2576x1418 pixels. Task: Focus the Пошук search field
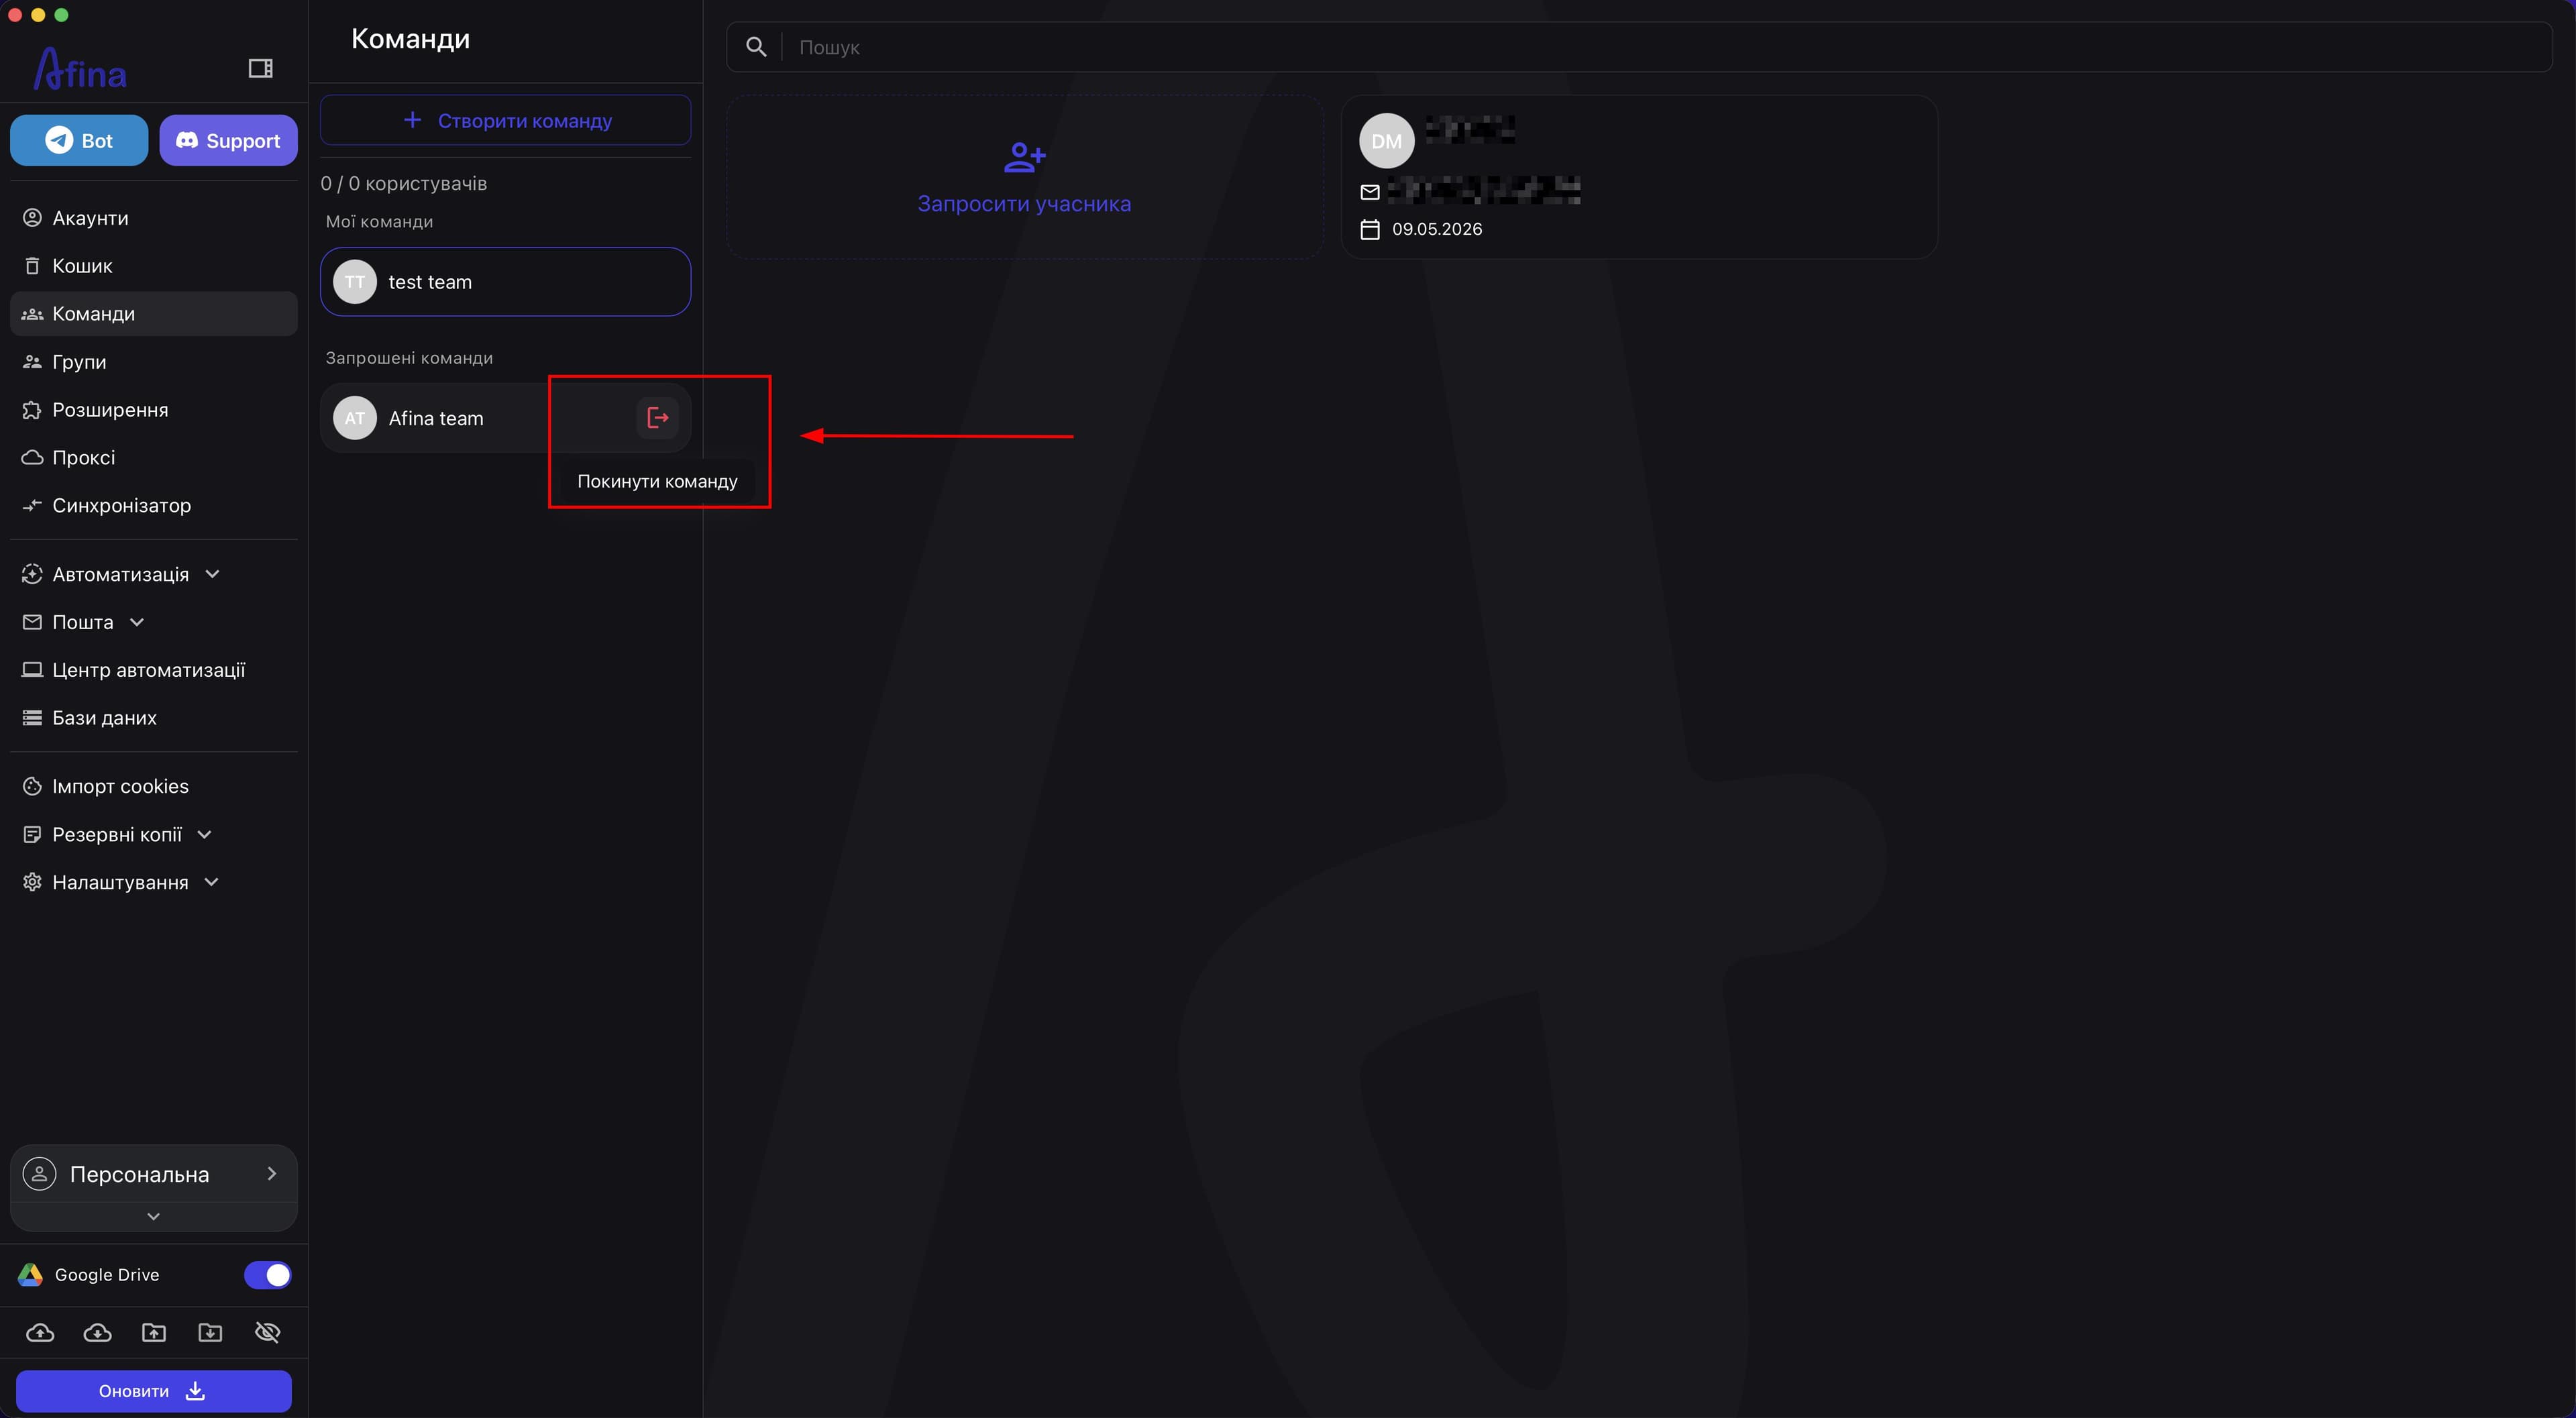coord(1640,47)
